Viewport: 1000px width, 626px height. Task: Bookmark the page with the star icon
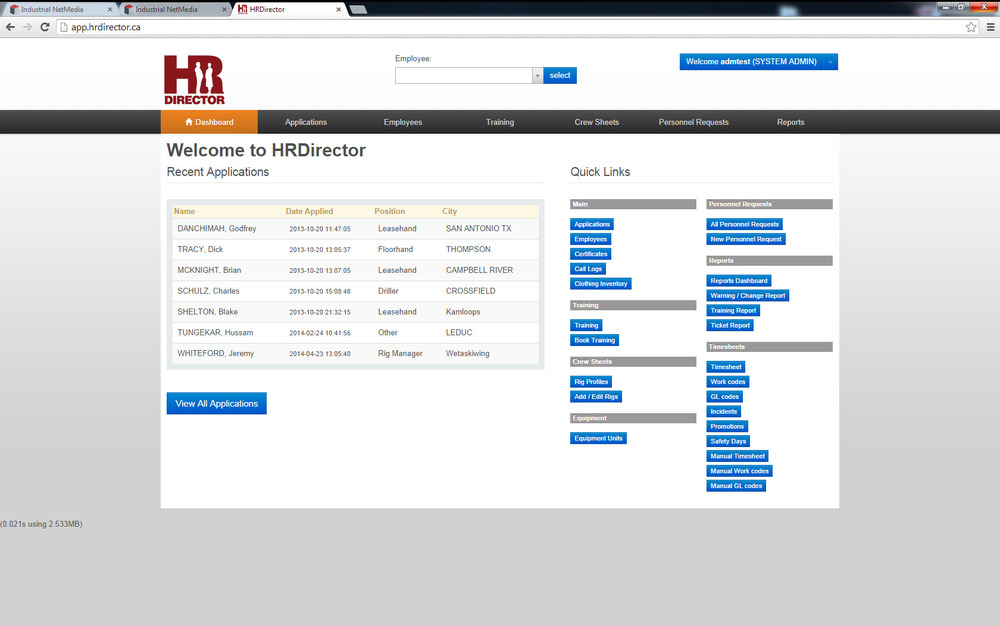coord(971,27)
